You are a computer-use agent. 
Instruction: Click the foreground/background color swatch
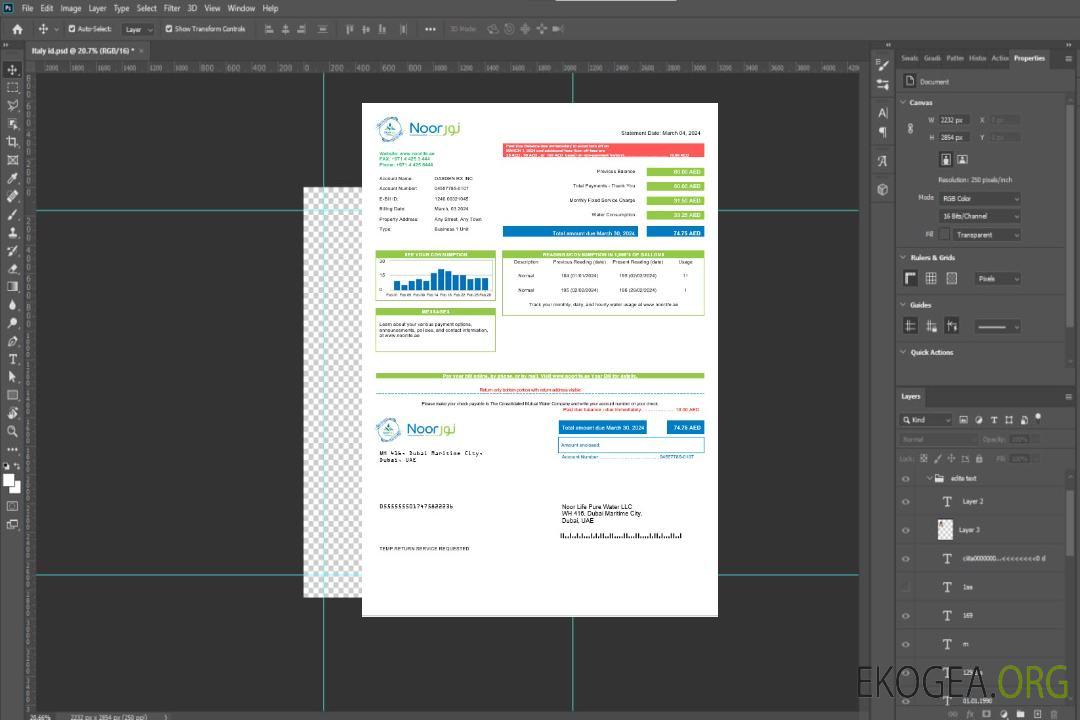pyautogui.click(x=11, y=483)
